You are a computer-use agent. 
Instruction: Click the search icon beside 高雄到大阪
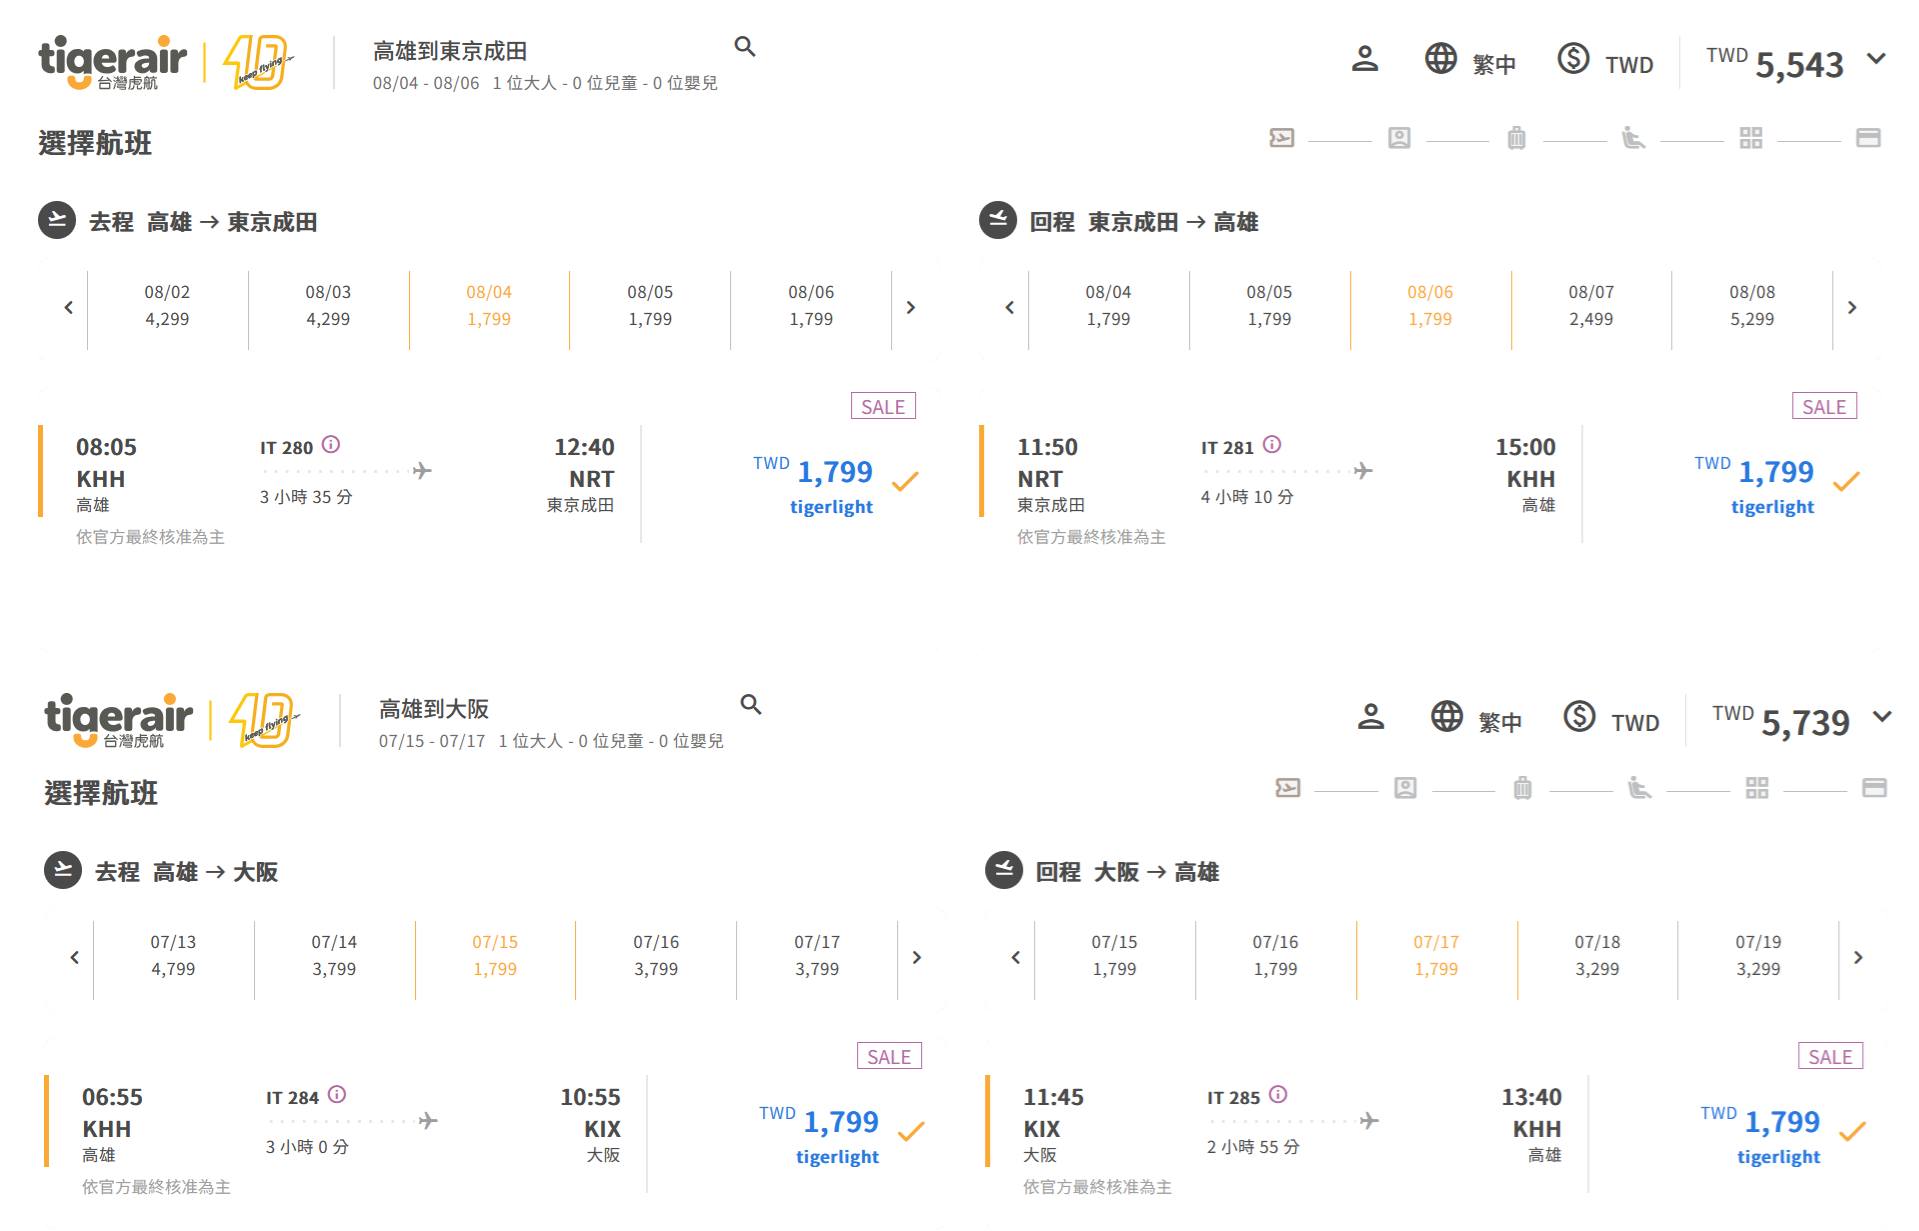tap(750, 705)
